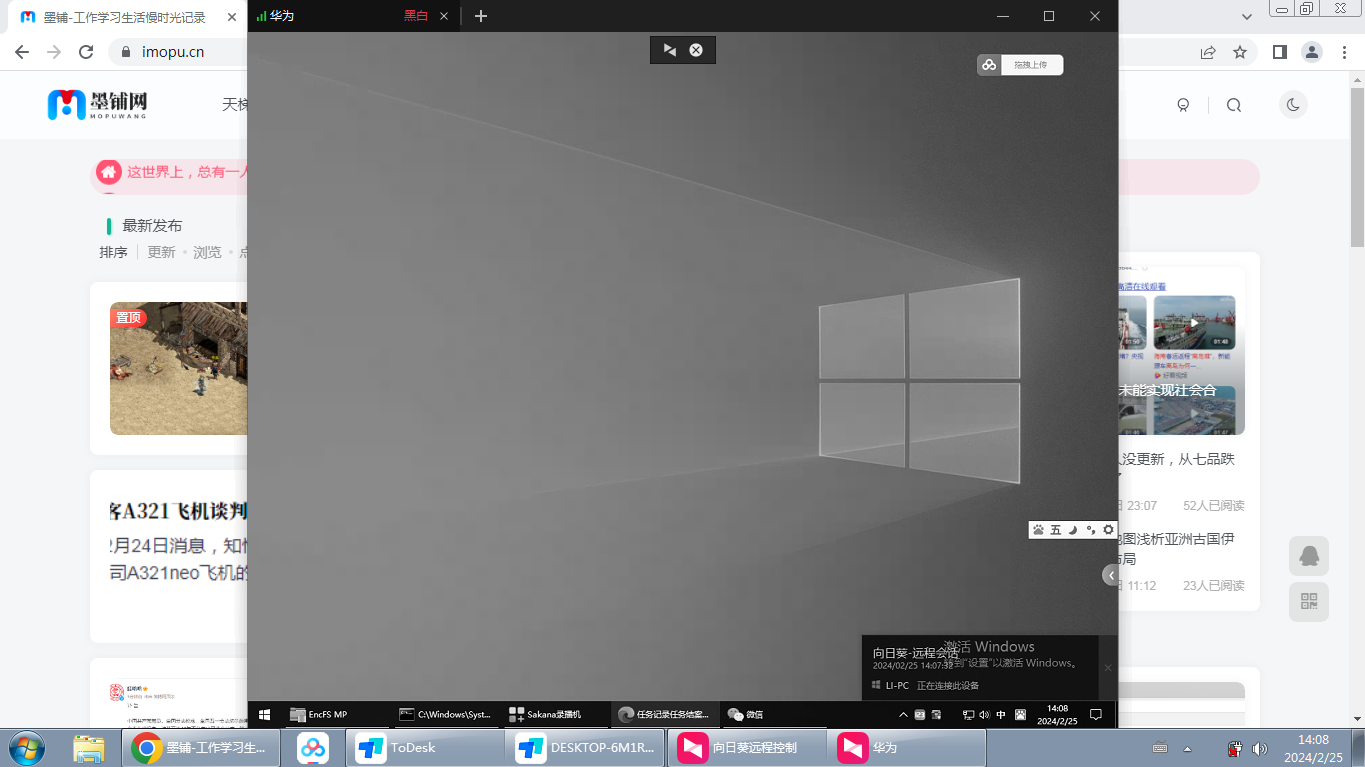This screenshot has height=767, width=1365.
Task: Toggle the remote tray 中 input language
Action: point(1001,715)
